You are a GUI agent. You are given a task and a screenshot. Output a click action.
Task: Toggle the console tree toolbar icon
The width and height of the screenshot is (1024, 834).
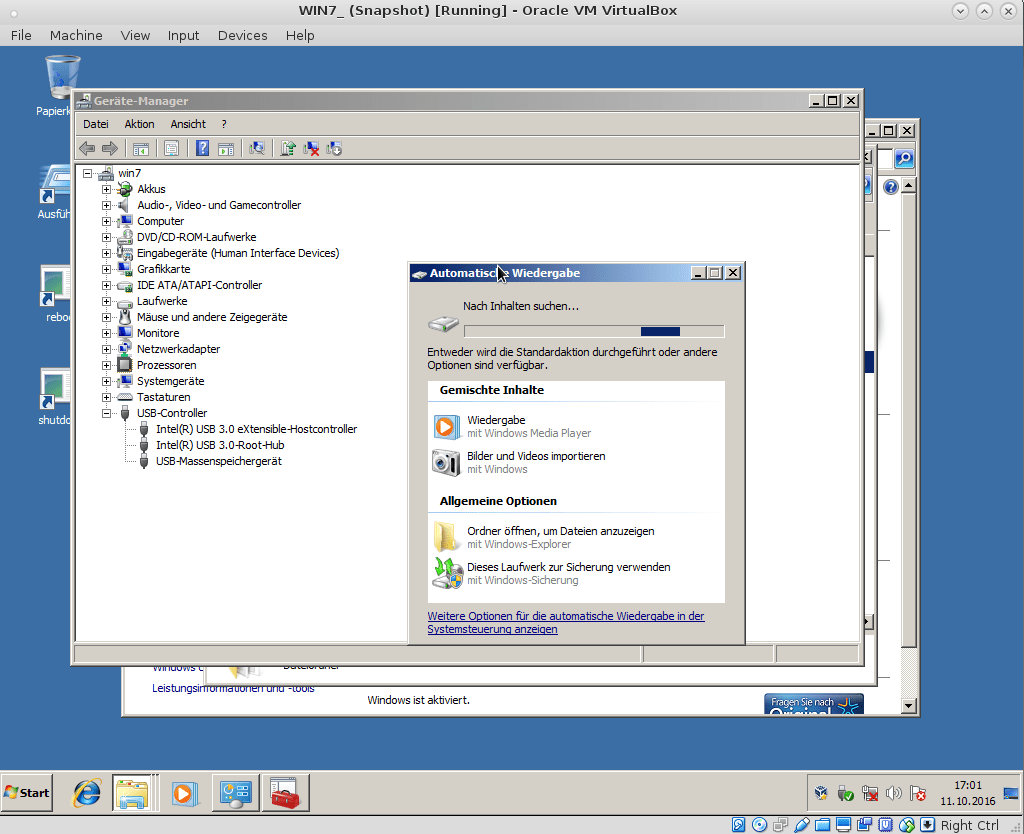point(141,149)
